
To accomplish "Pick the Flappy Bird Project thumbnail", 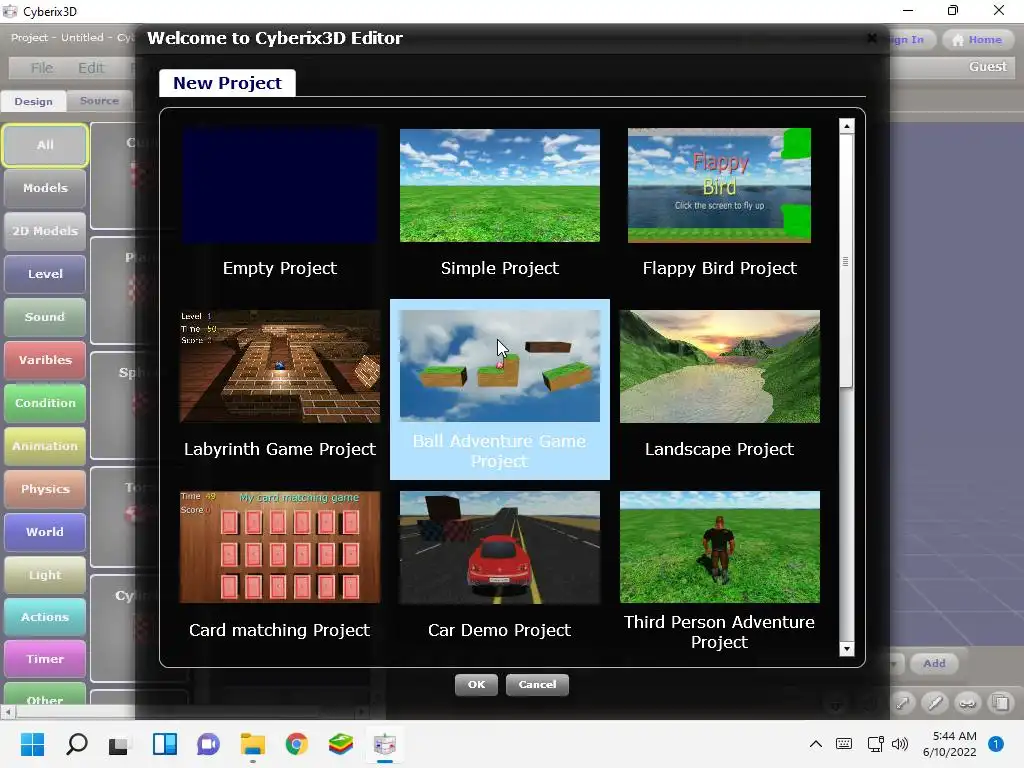I will (x=719, y=185).
